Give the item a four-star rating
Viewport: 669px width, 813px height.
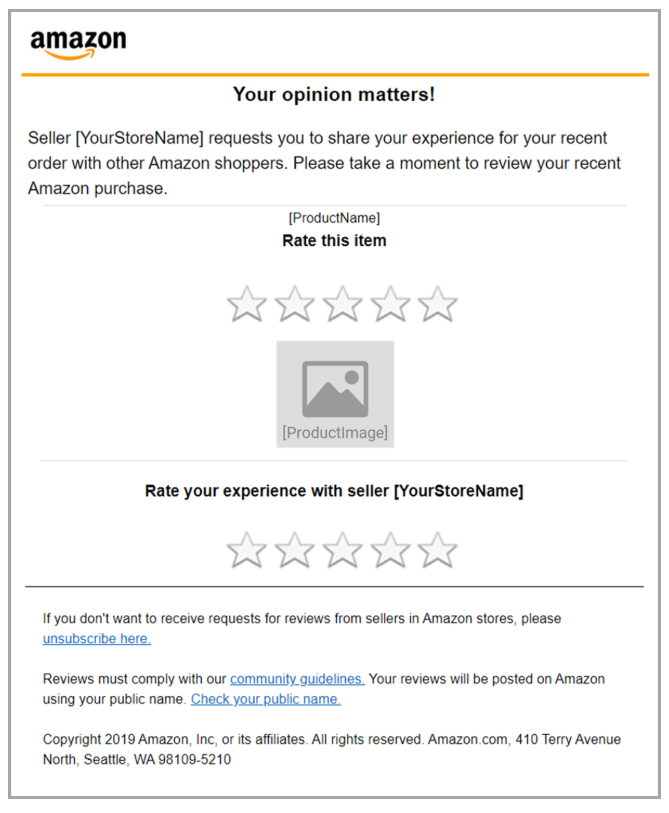point(390,304)
